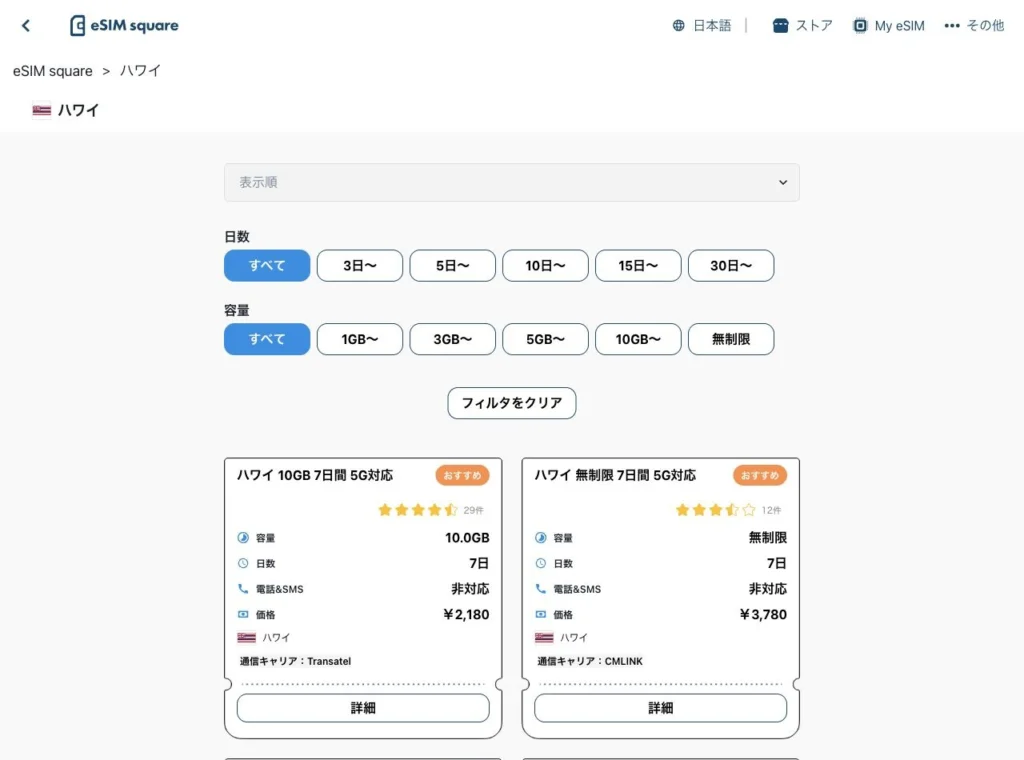Image resolution: width=1024 pixels, height=760 pixels.
Task: Click the 容量 pie icon in 無制限 card
Action: (541, 538)
